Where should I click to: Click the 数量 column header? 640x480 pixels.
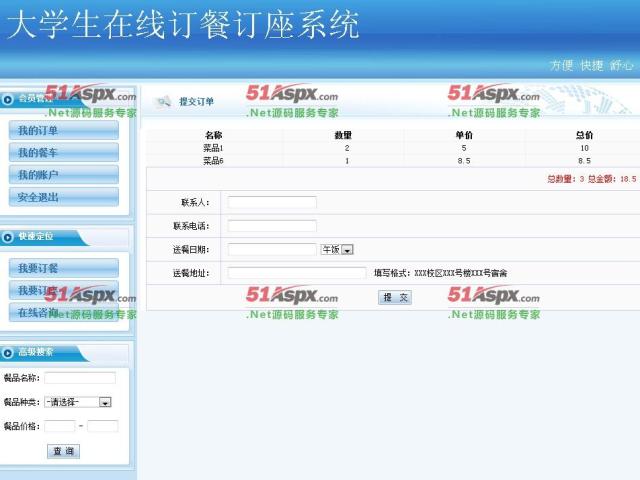(343, 135)
